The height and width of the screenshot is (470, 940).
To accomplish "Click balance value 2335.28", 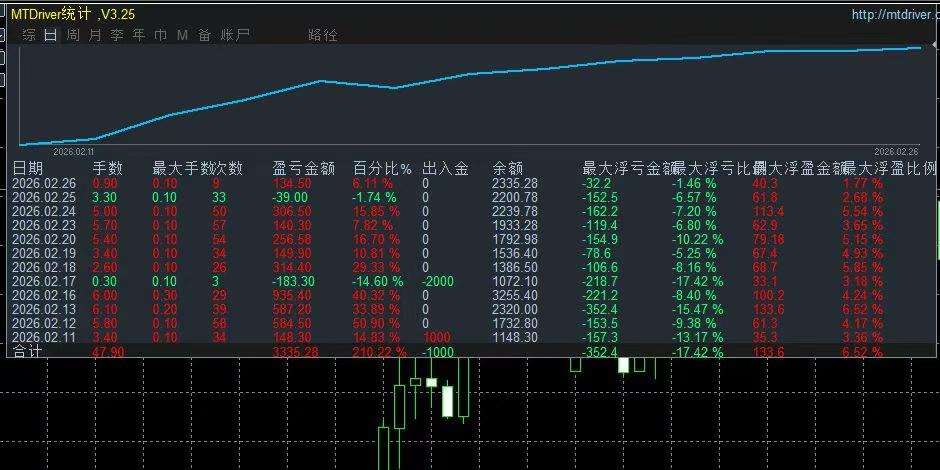I will (x=515, y=183).
